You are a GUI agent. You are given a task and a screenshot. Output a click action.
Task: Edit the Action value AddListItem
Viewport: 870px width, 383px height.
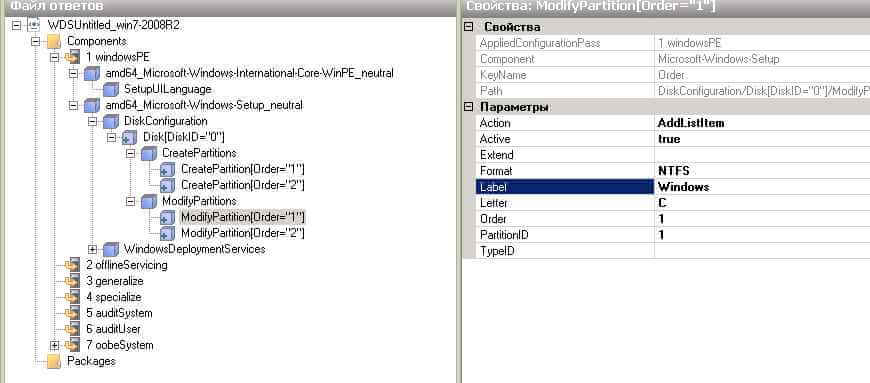[x=762, y=123]
